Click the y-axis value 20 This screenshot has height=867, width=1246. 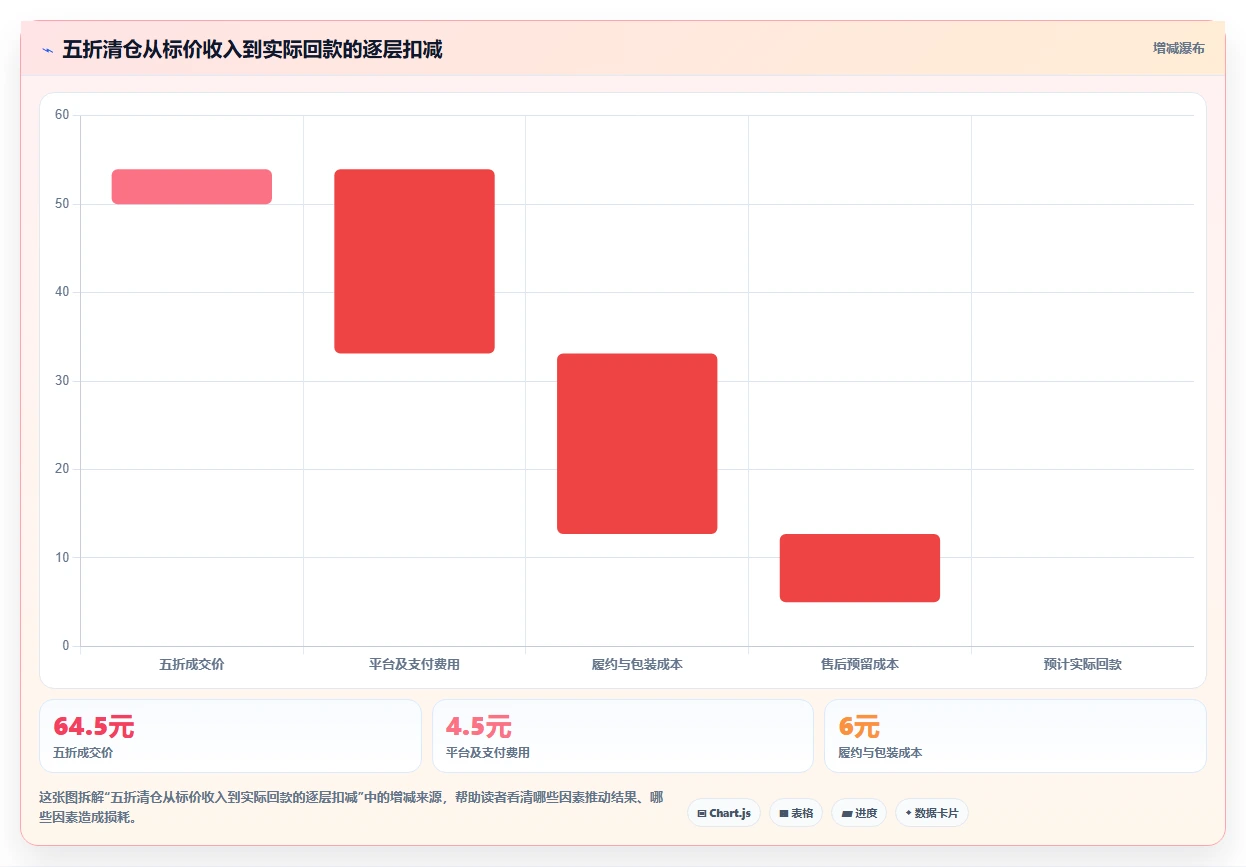point(62,469)
